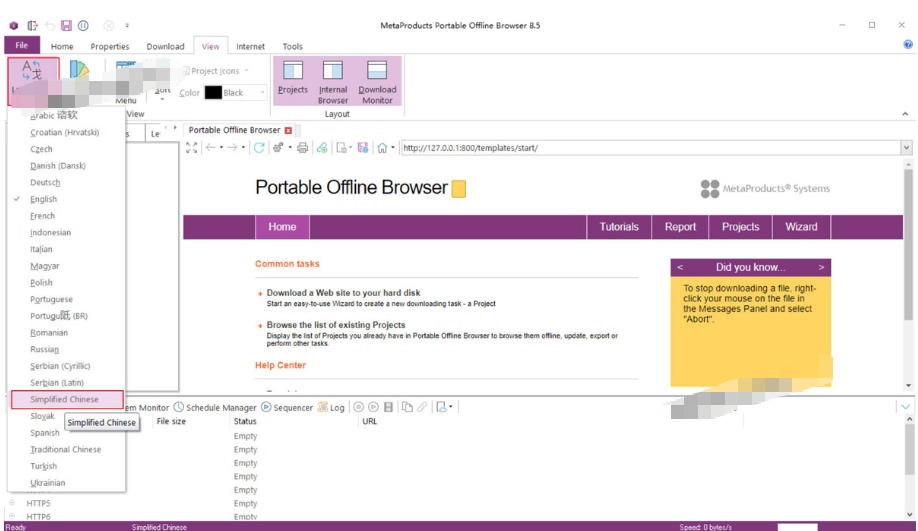Switch to the Download ribbon tab
Screen dimensions: 918x531
165,46
